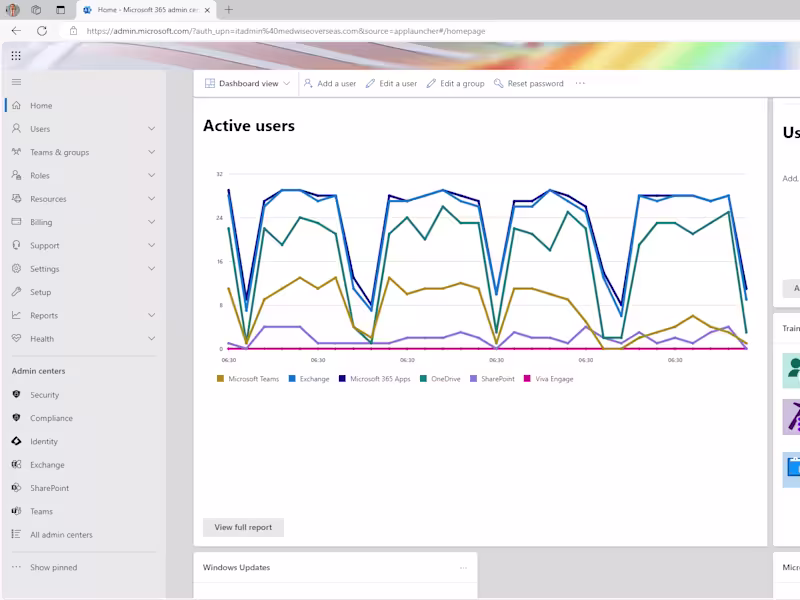The height and width of the screenshot is (600, 800).
Task: Expand the Billing section chevron
Action: tap(152, 222)
